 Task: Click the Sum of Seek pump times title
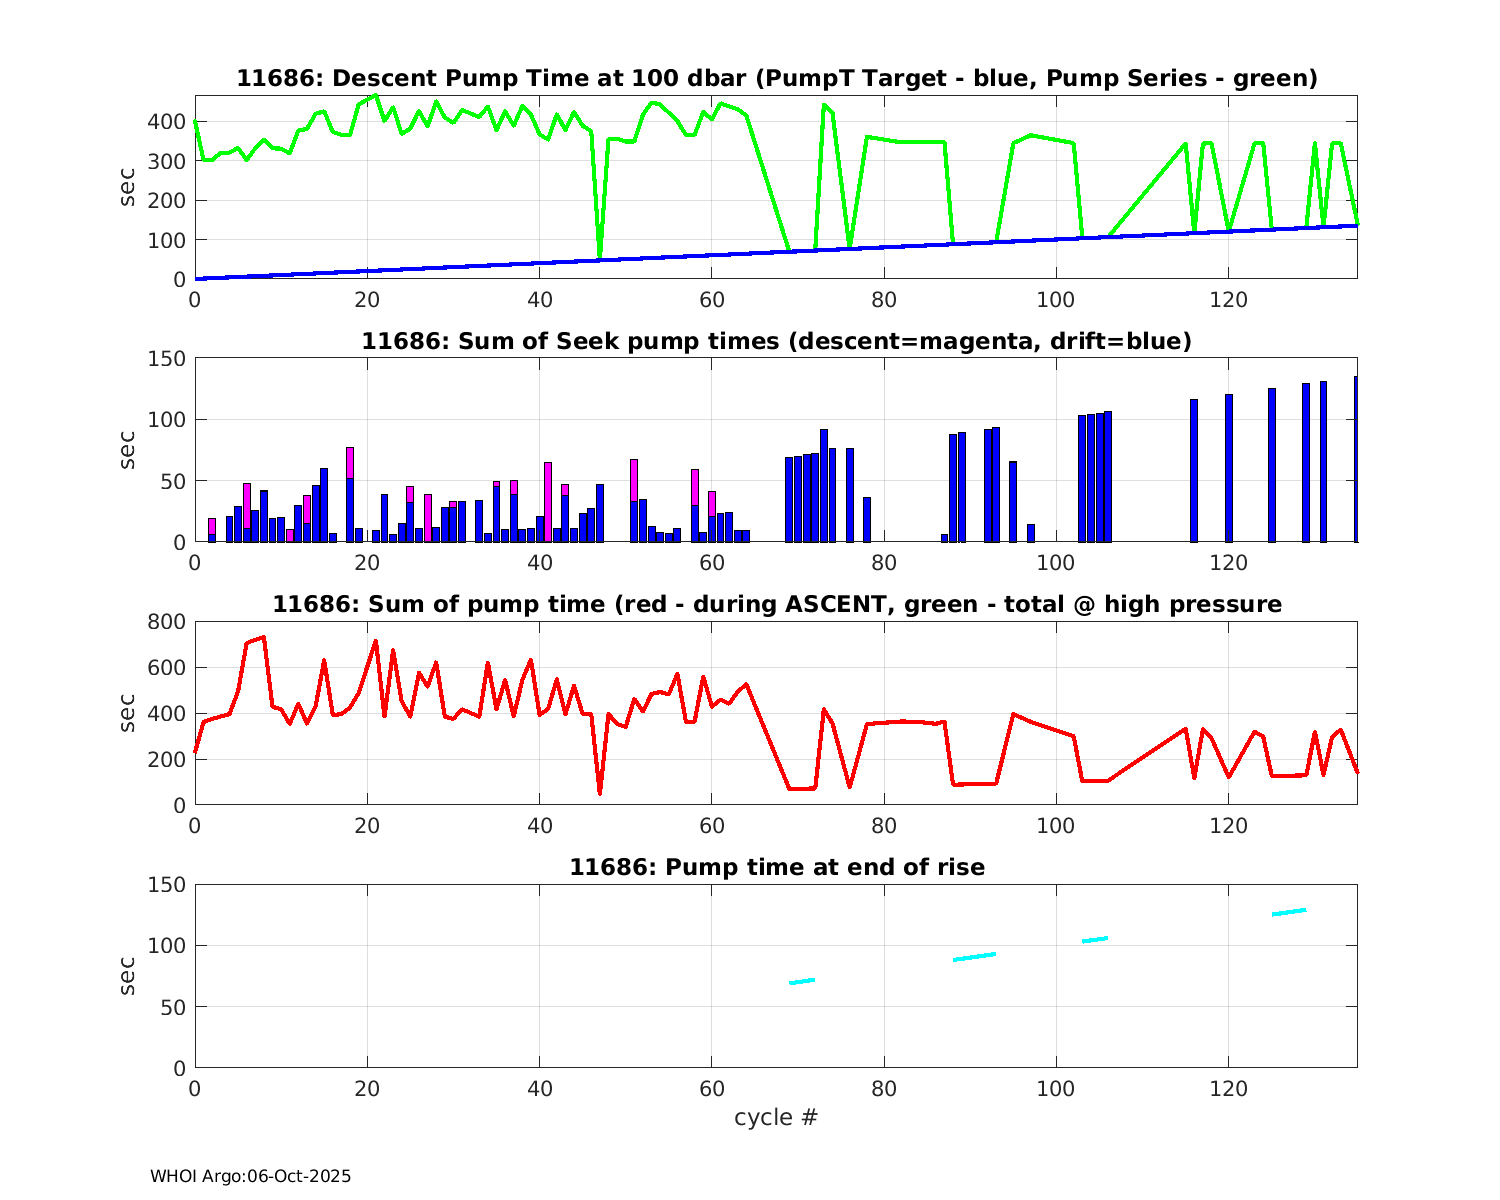pyautogui.click(x=776, y=341)
